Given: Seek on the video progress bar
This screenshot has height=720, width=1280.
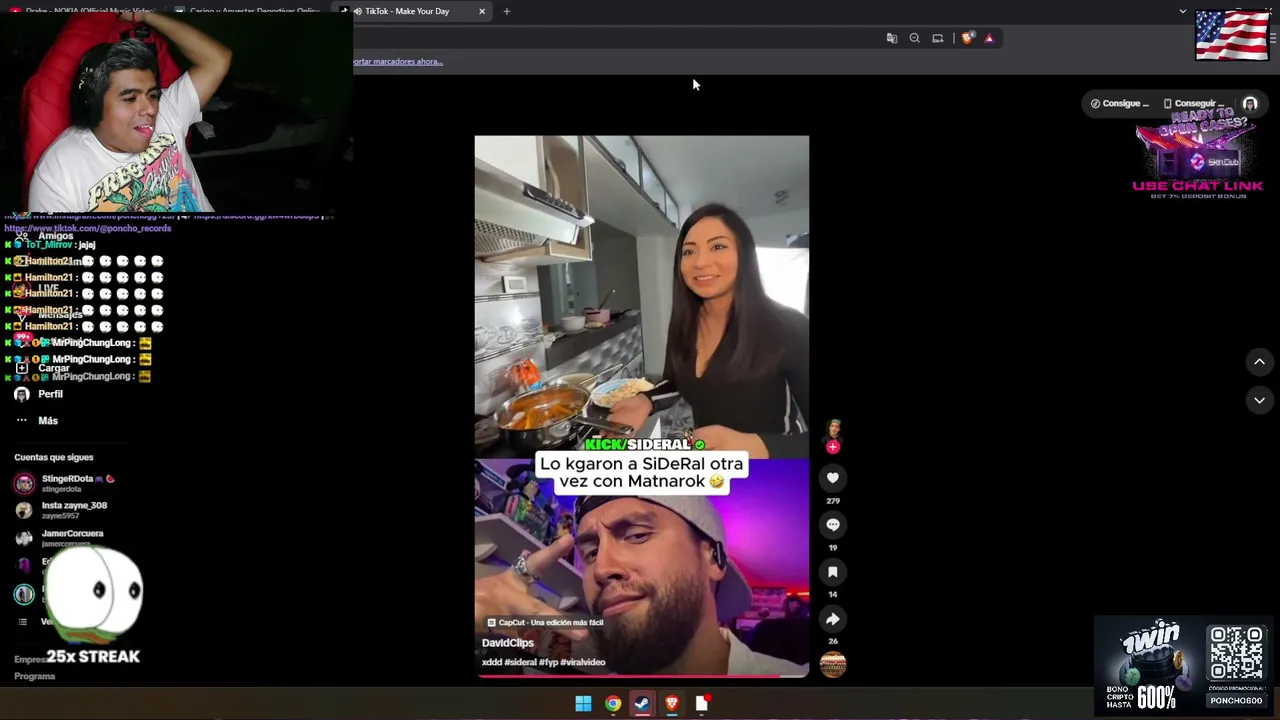Looking at the screenshot, I should [x=642, y=677].
